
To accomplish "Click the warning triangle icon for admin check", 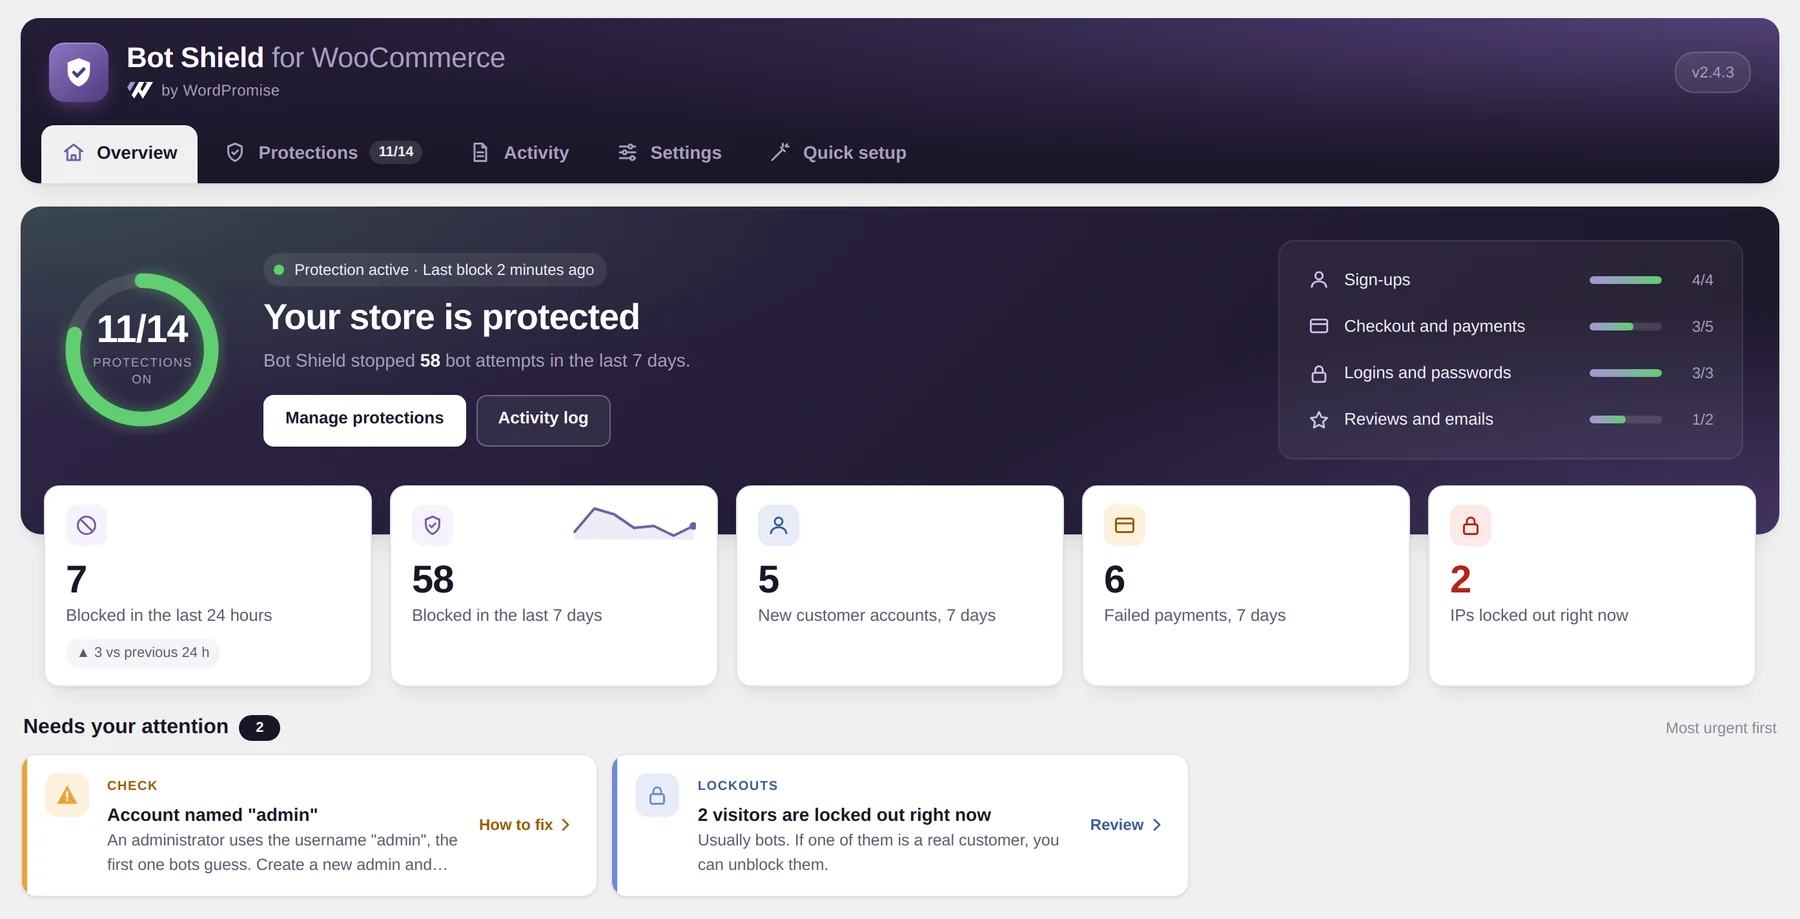I will 67,796.
